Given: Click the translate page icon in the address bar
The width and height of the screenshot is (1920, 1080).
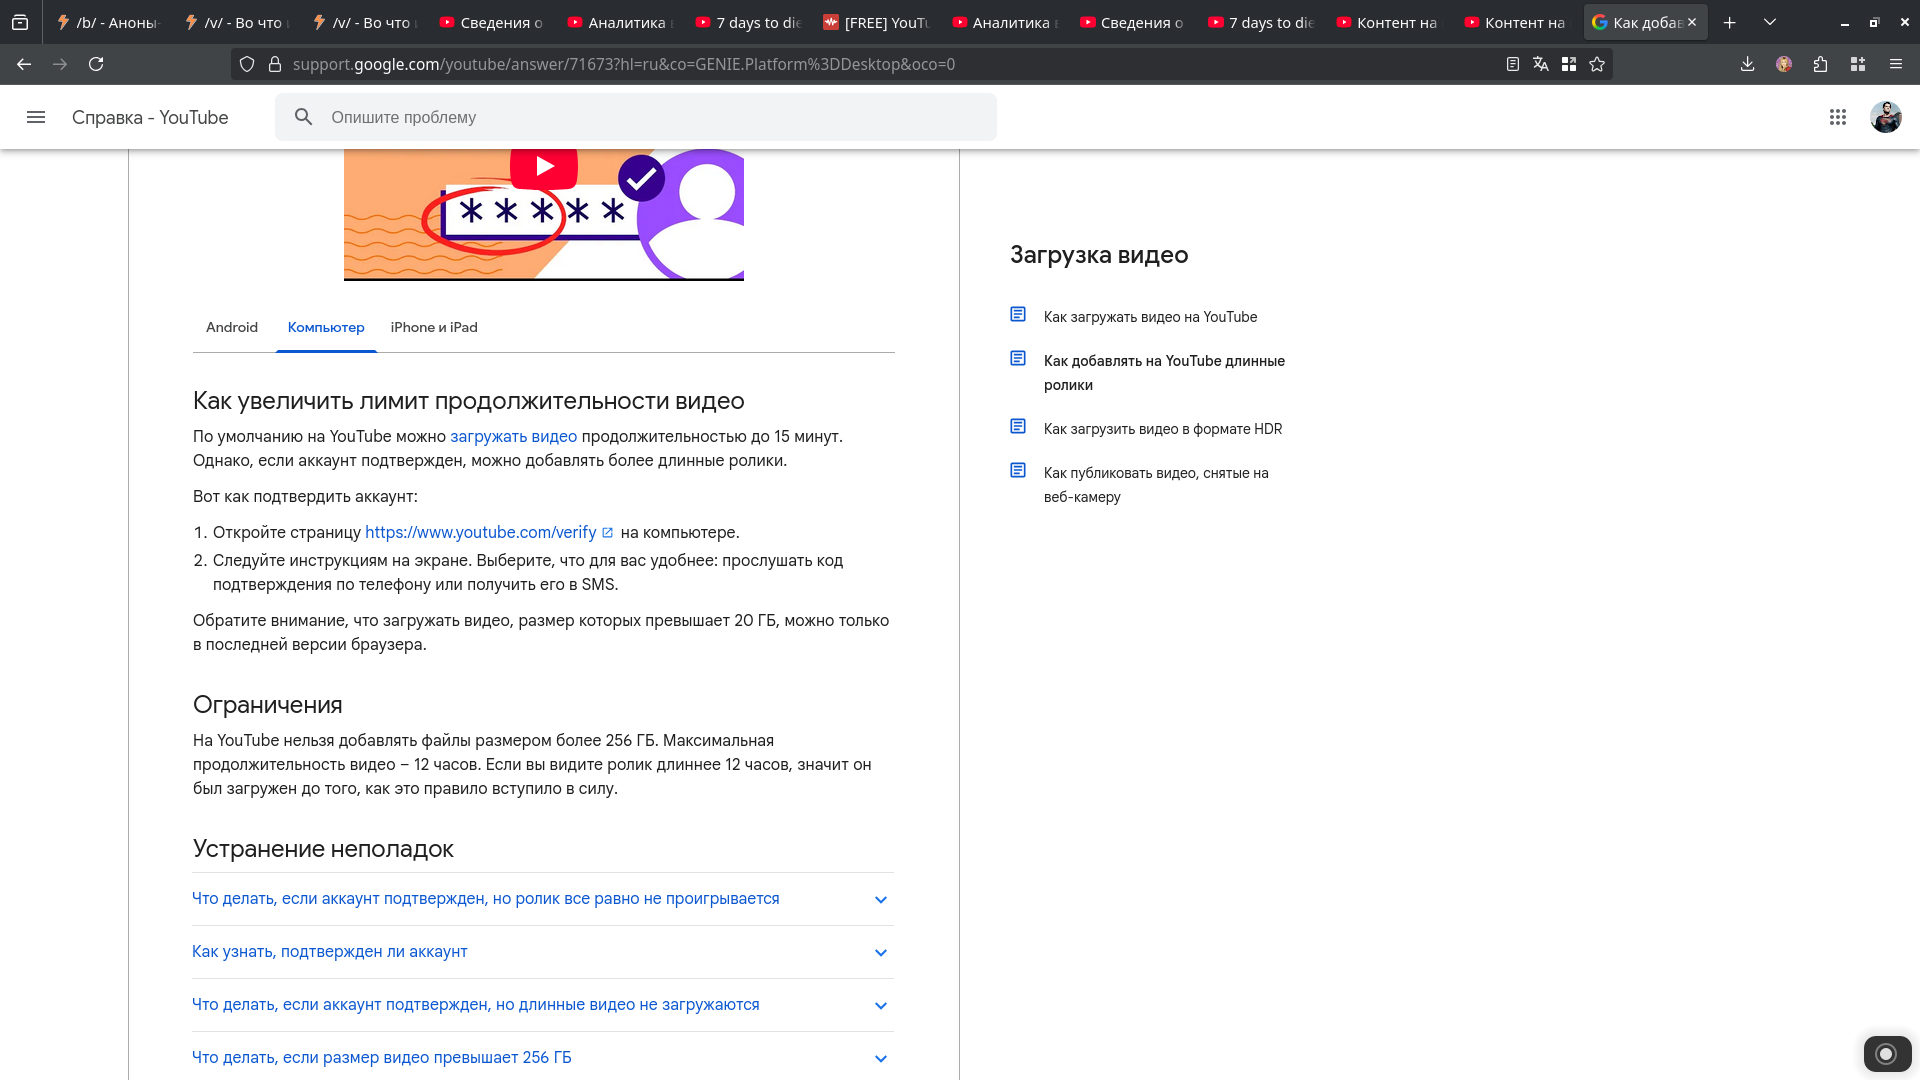Looking at the screenshot, I should [1541, 64].
